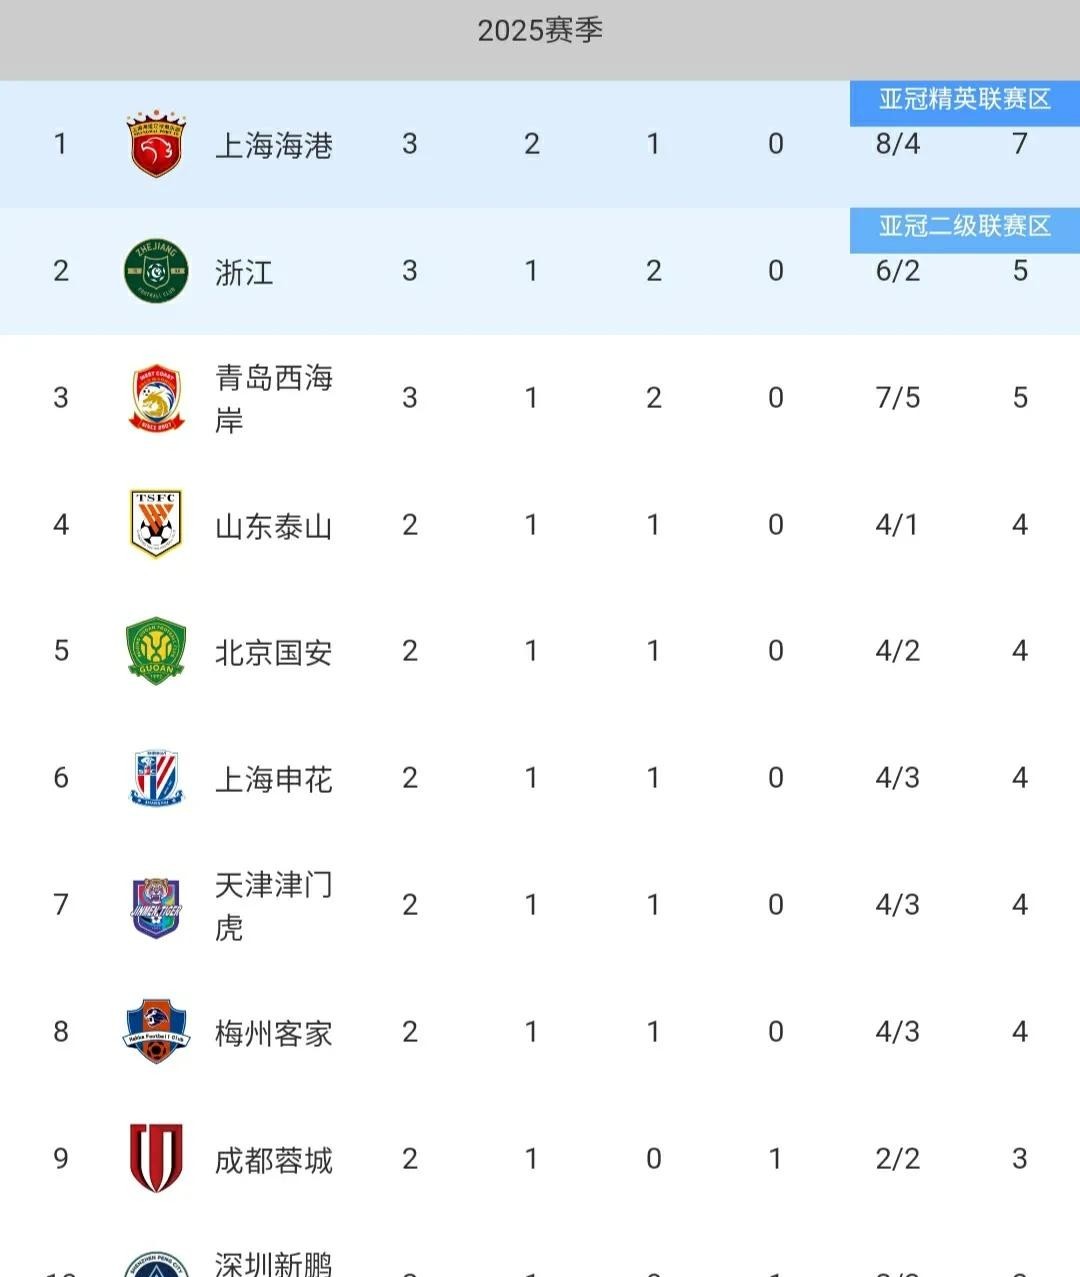1080x1277 pixels.
Task: Open the 上海海港 team name
Action: 274,146
